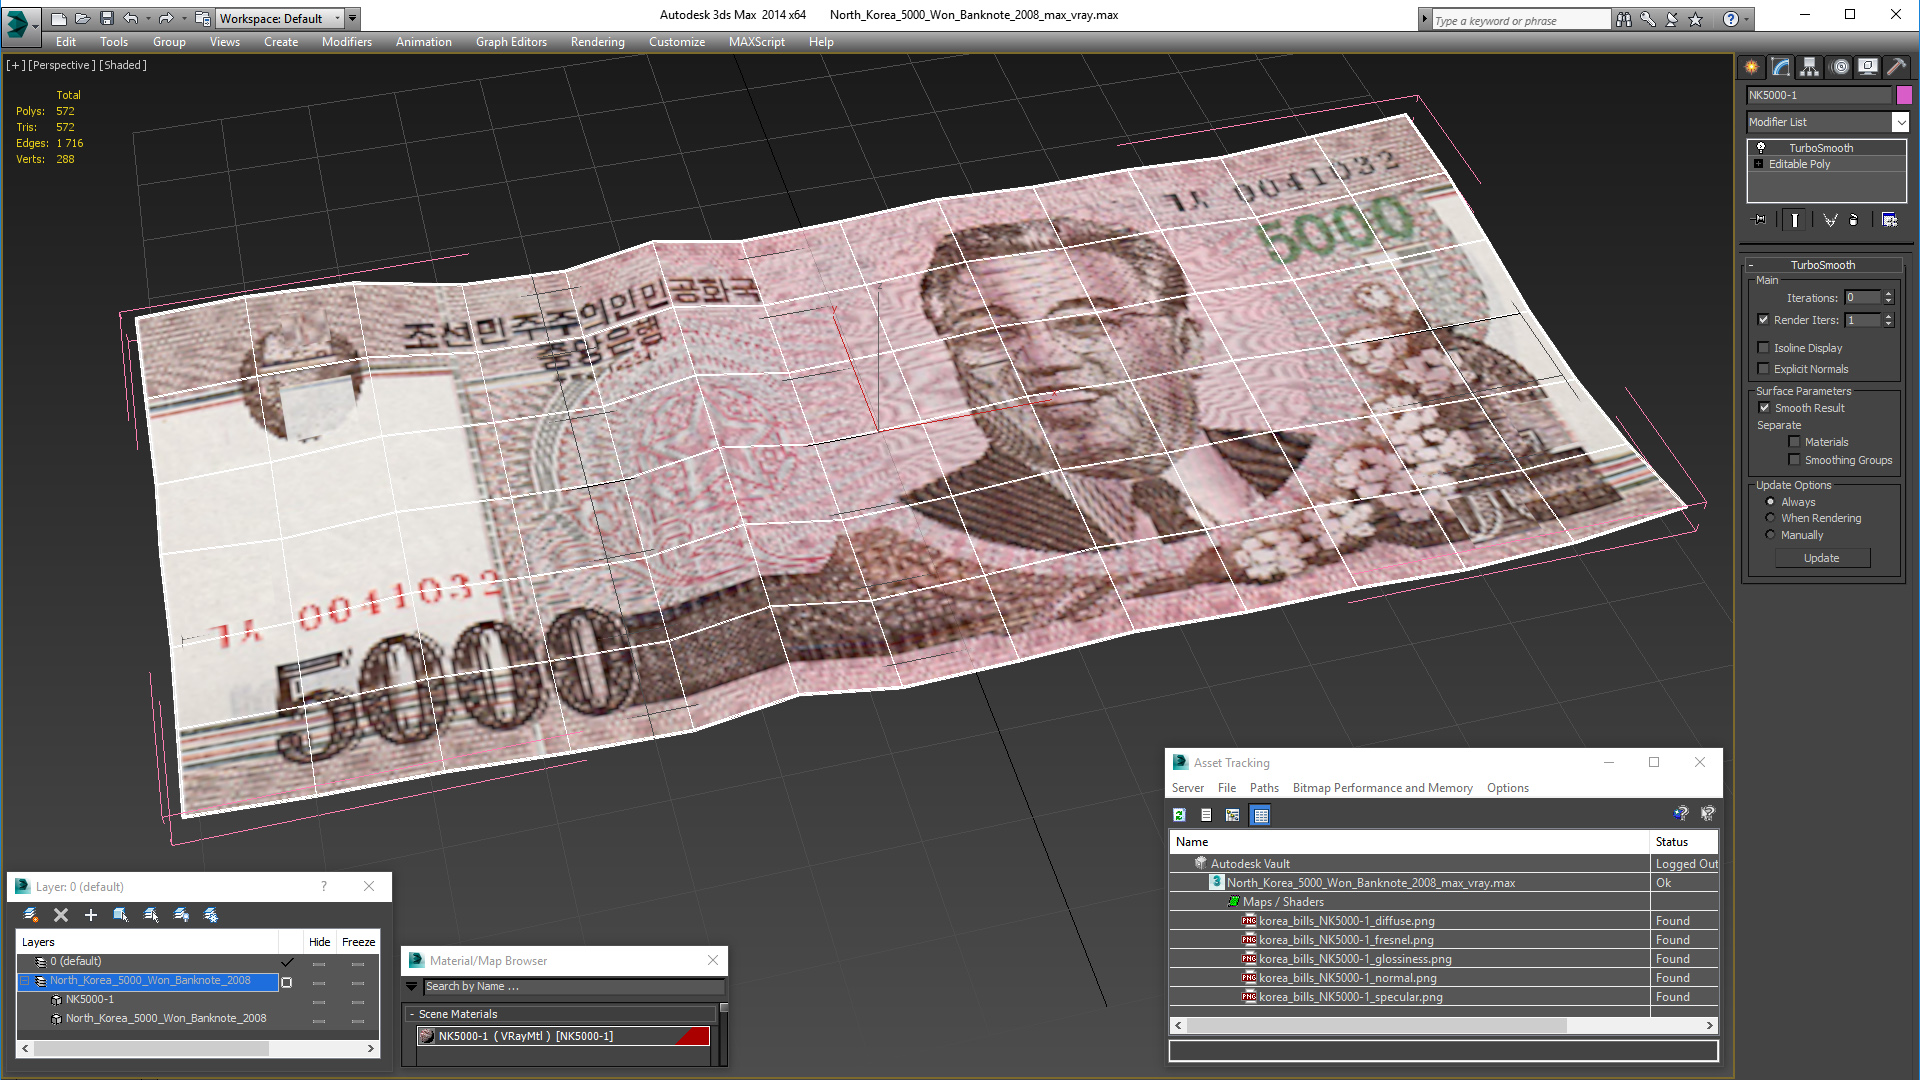This screenshot has width=1920, height=1080.
Task: Enable Separate by Smoothing Groups checkbox
Action: pos(1794,460)
